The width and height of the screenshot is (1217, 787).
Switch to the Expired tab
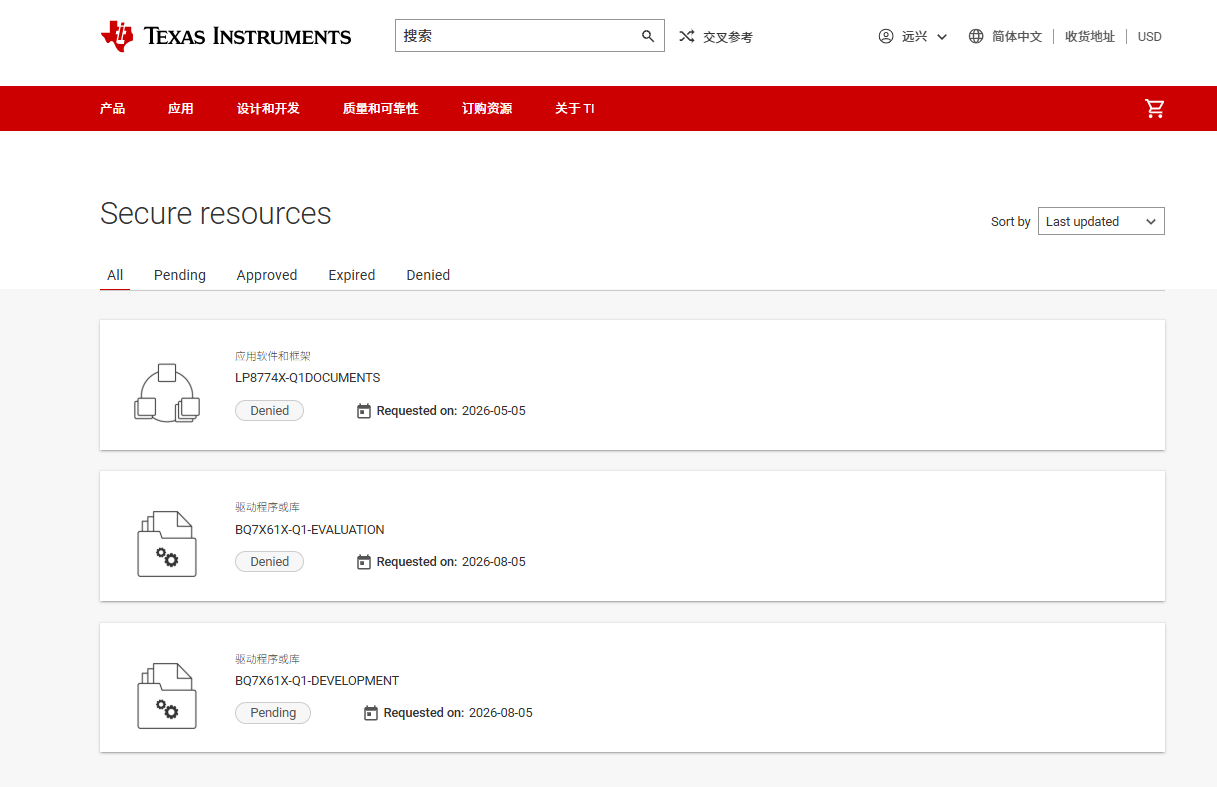point(352,275)
